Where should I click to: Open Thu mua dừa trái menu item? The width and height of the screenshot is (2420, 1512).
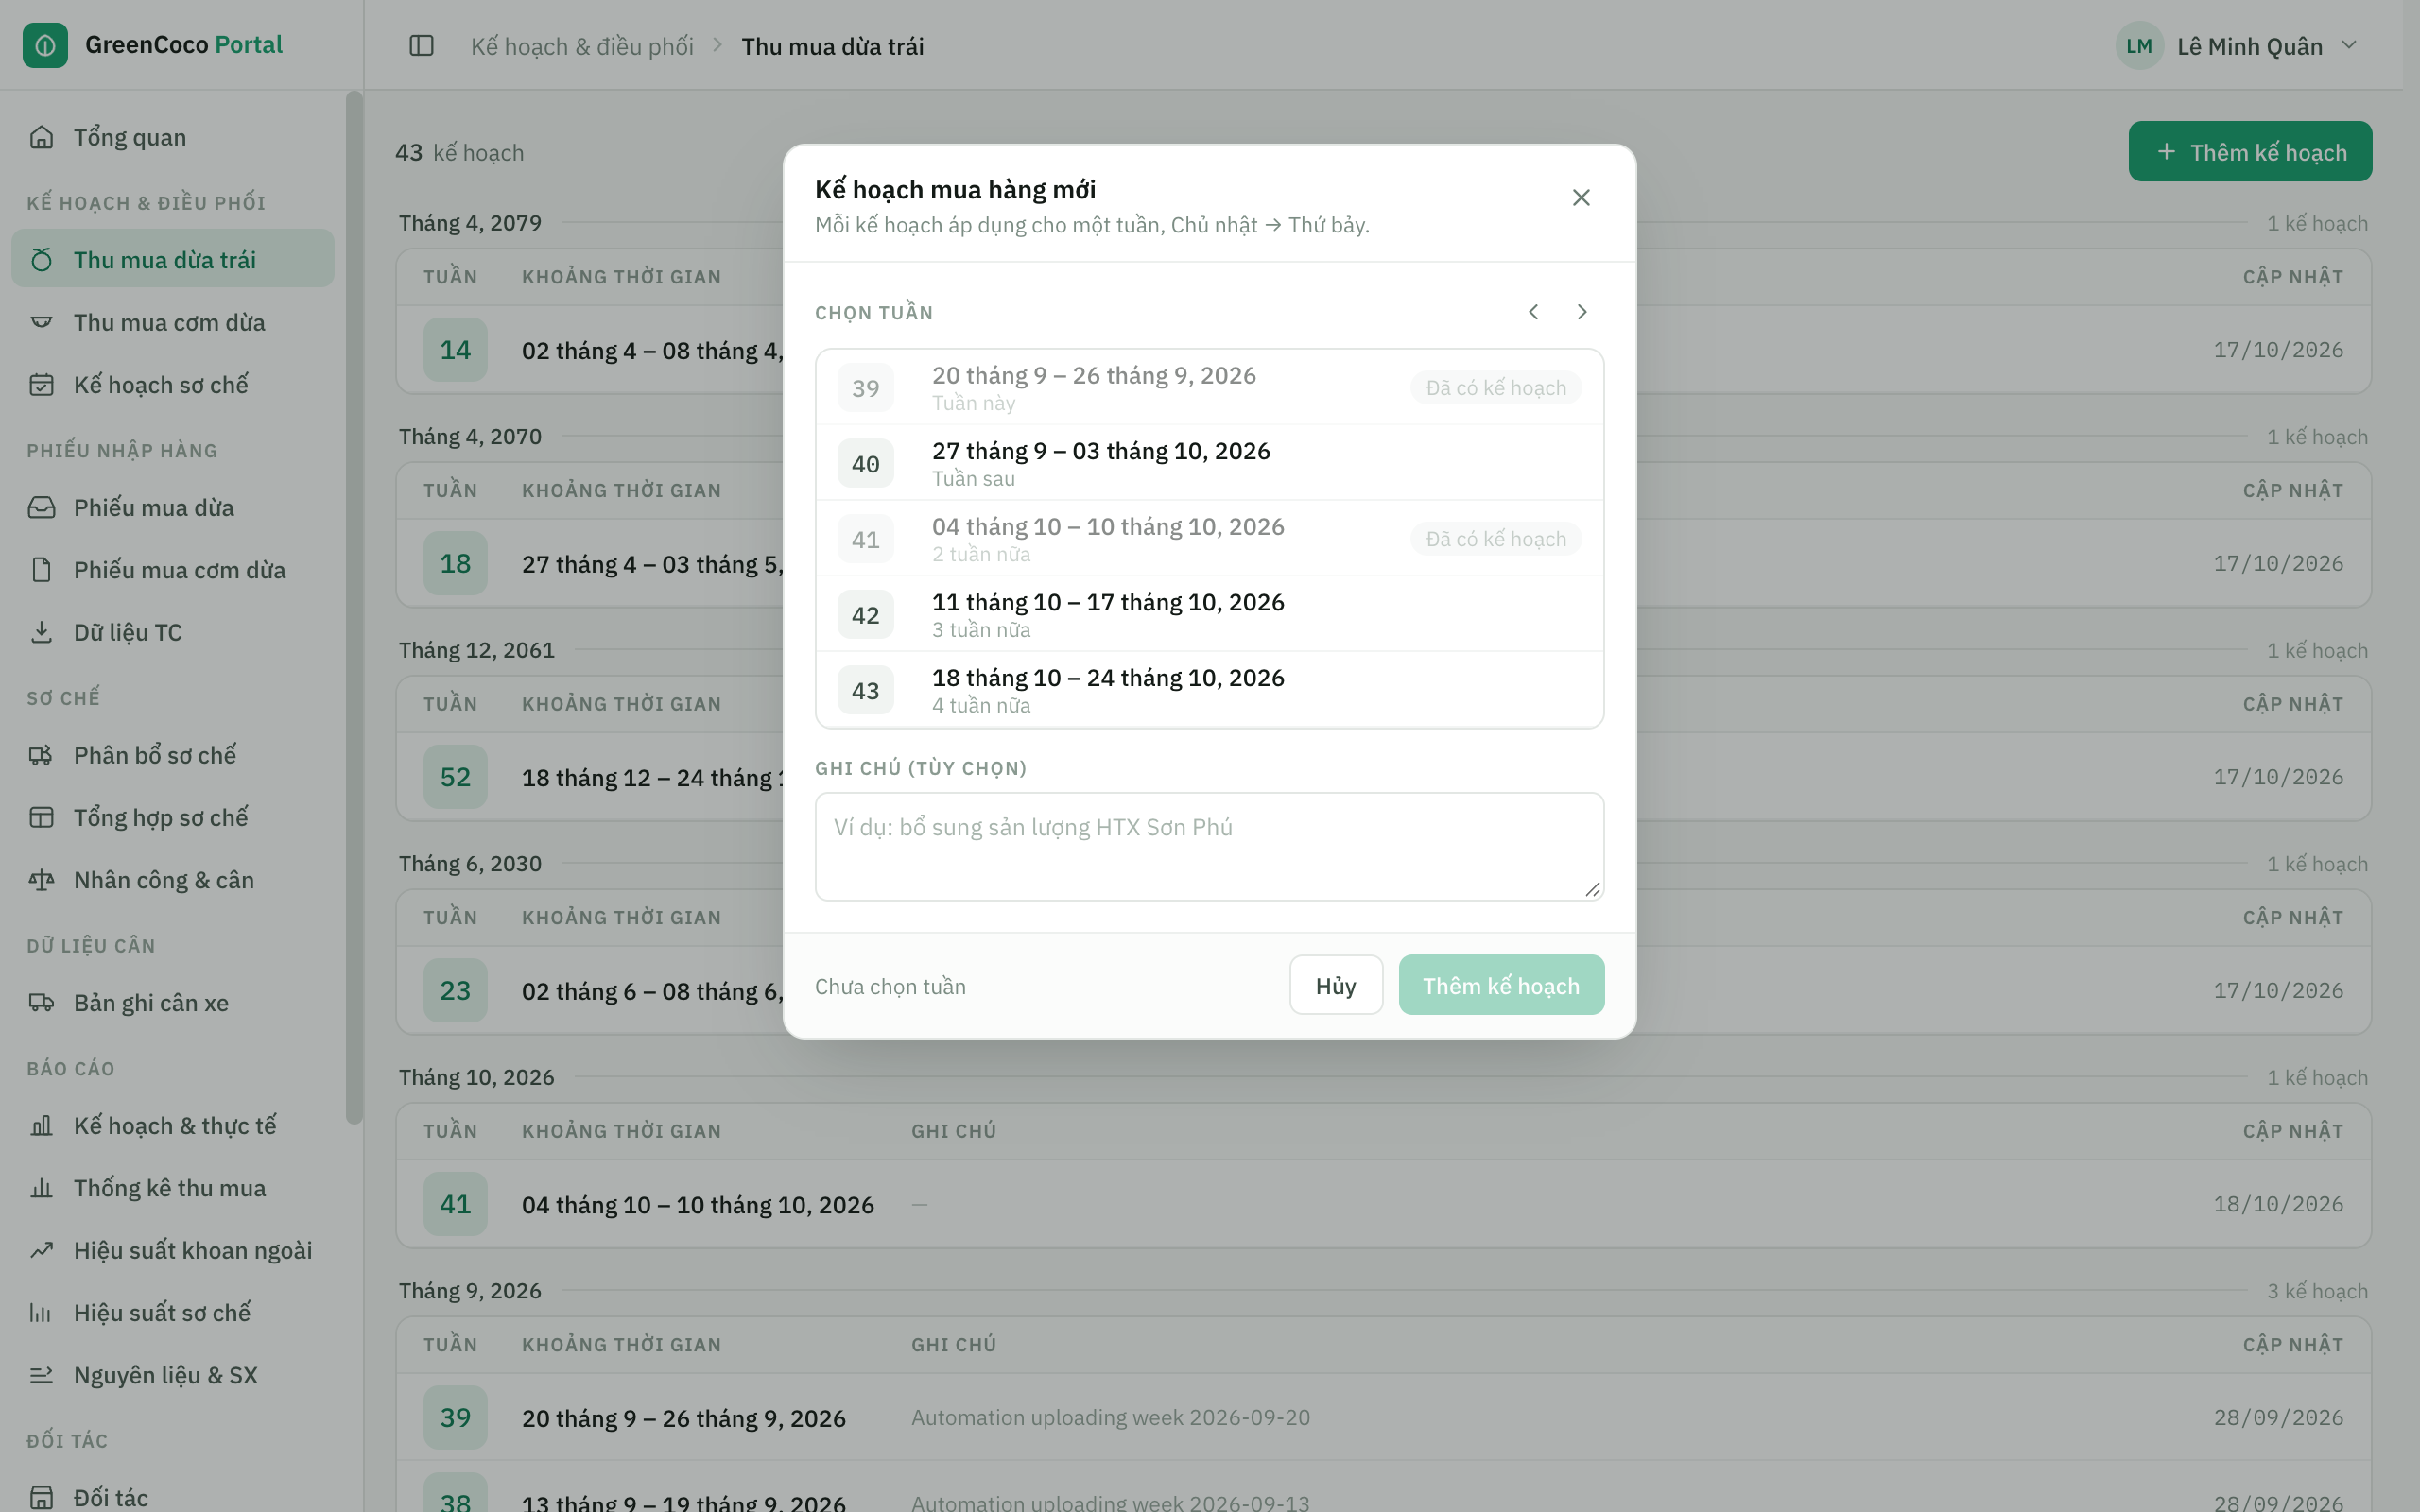[172, 259]
